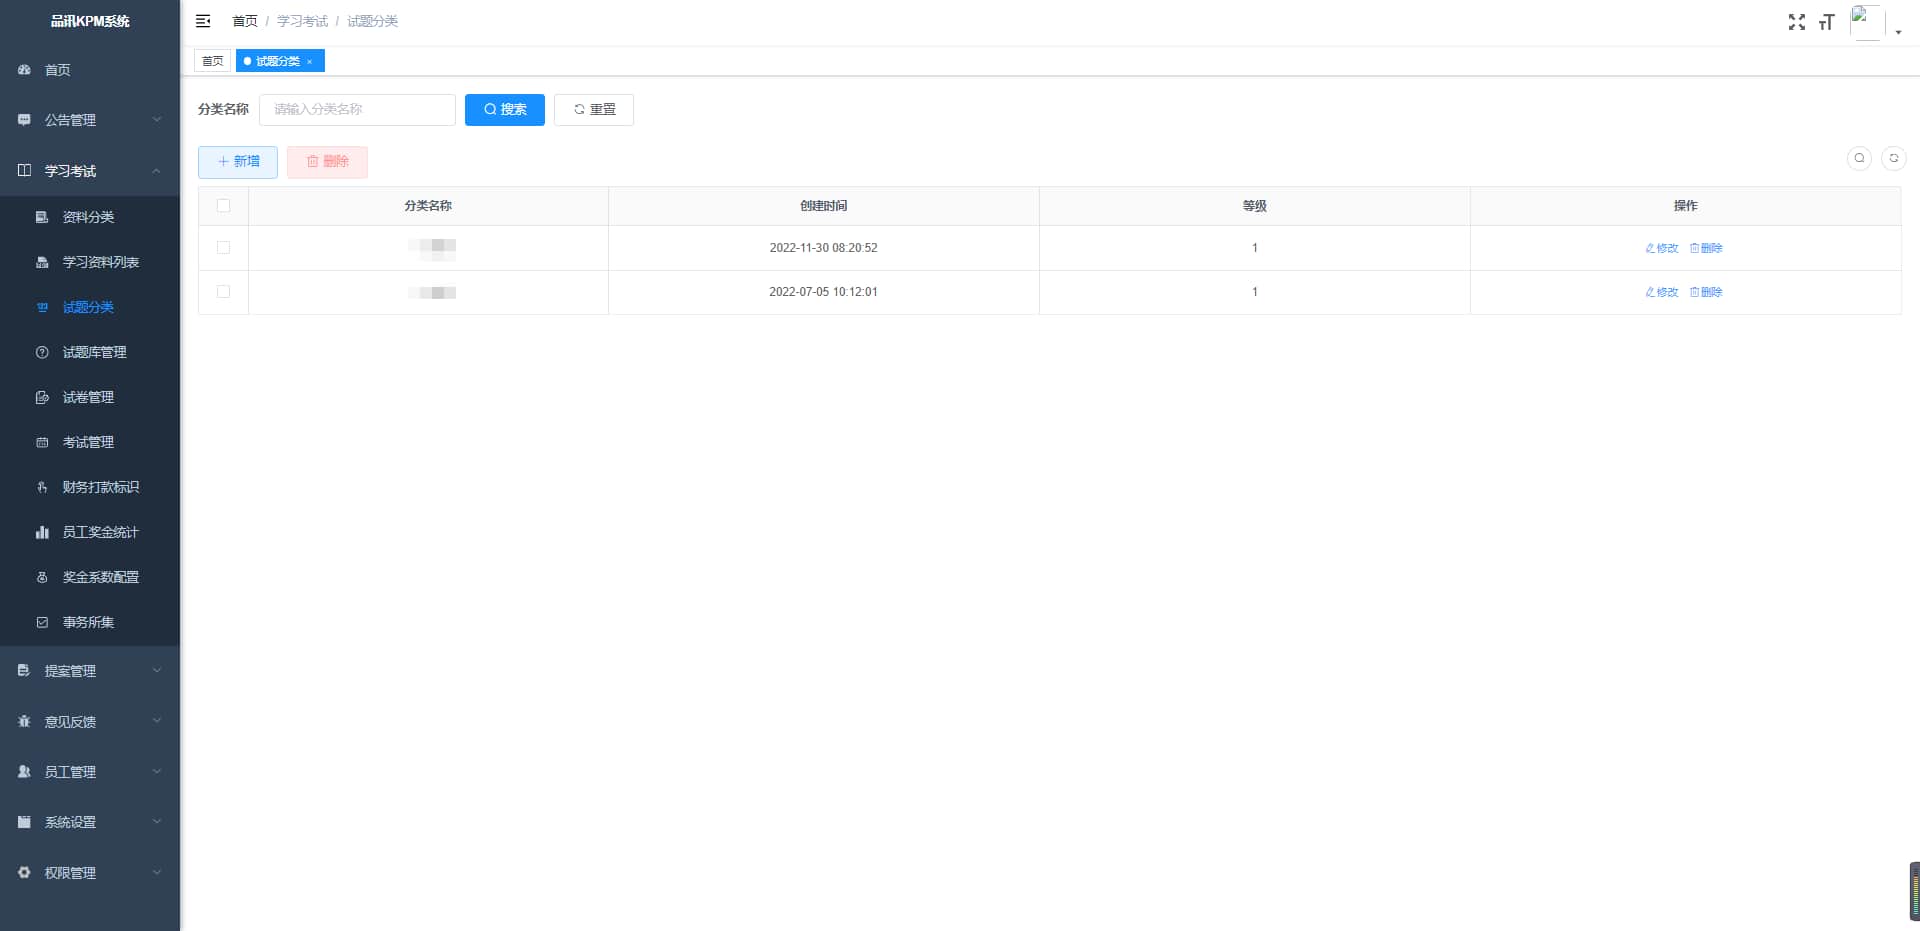Open 事务所集 in the sidebar
This screenshot has width=1920, height=931.
tap(90, 622)
